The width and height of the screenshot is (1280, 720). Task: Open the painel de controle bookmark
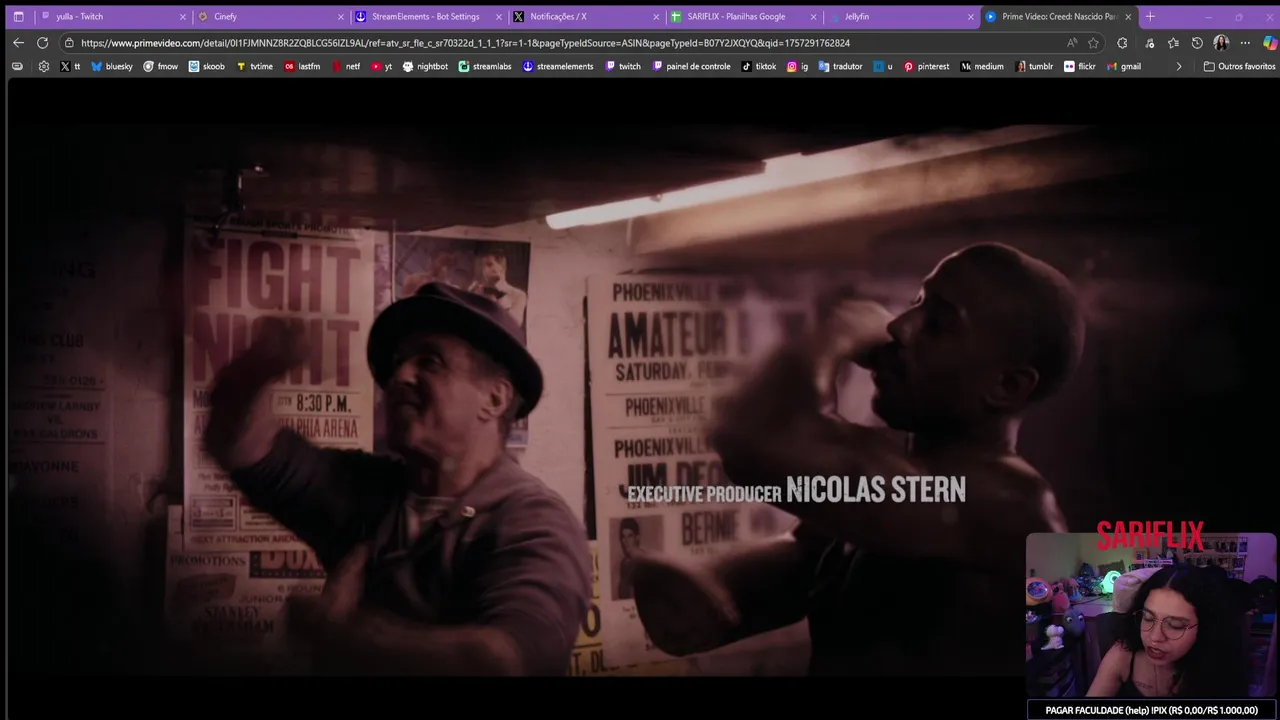(x=691, y=66)
